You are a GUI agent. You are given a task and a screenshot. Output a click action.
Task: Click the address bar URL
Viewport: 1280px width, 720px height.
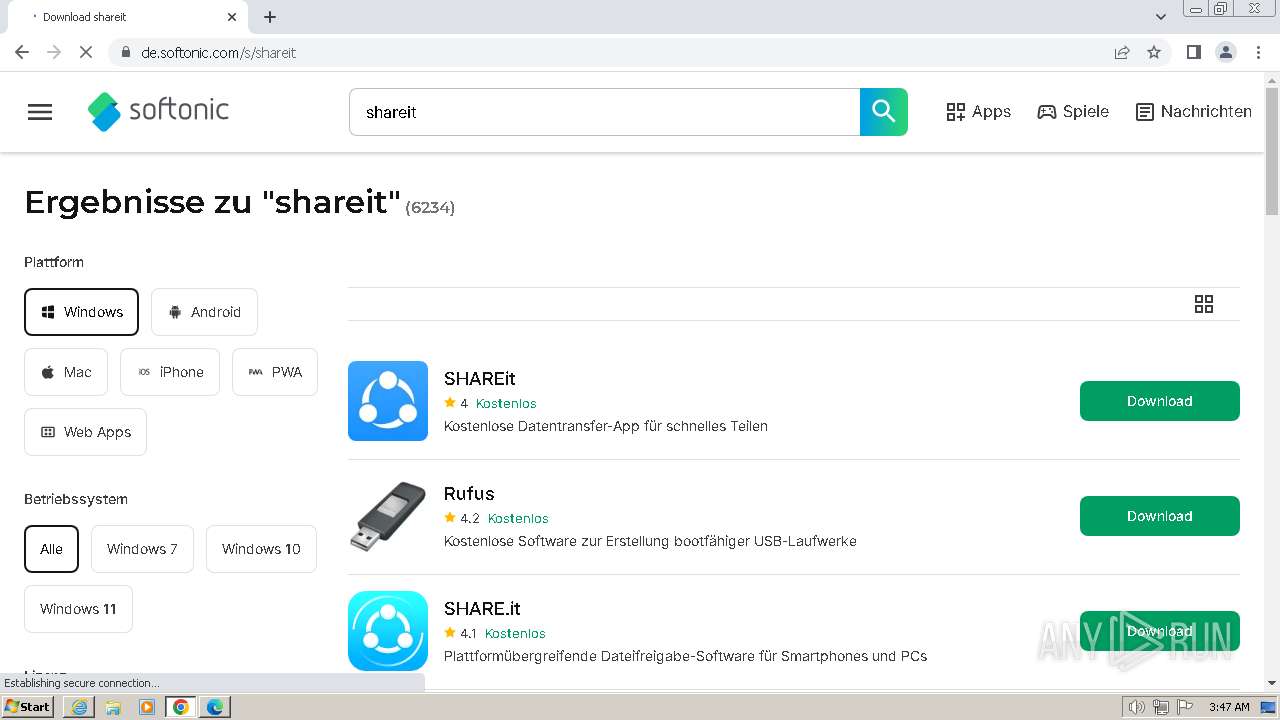(x=219, y=52)
